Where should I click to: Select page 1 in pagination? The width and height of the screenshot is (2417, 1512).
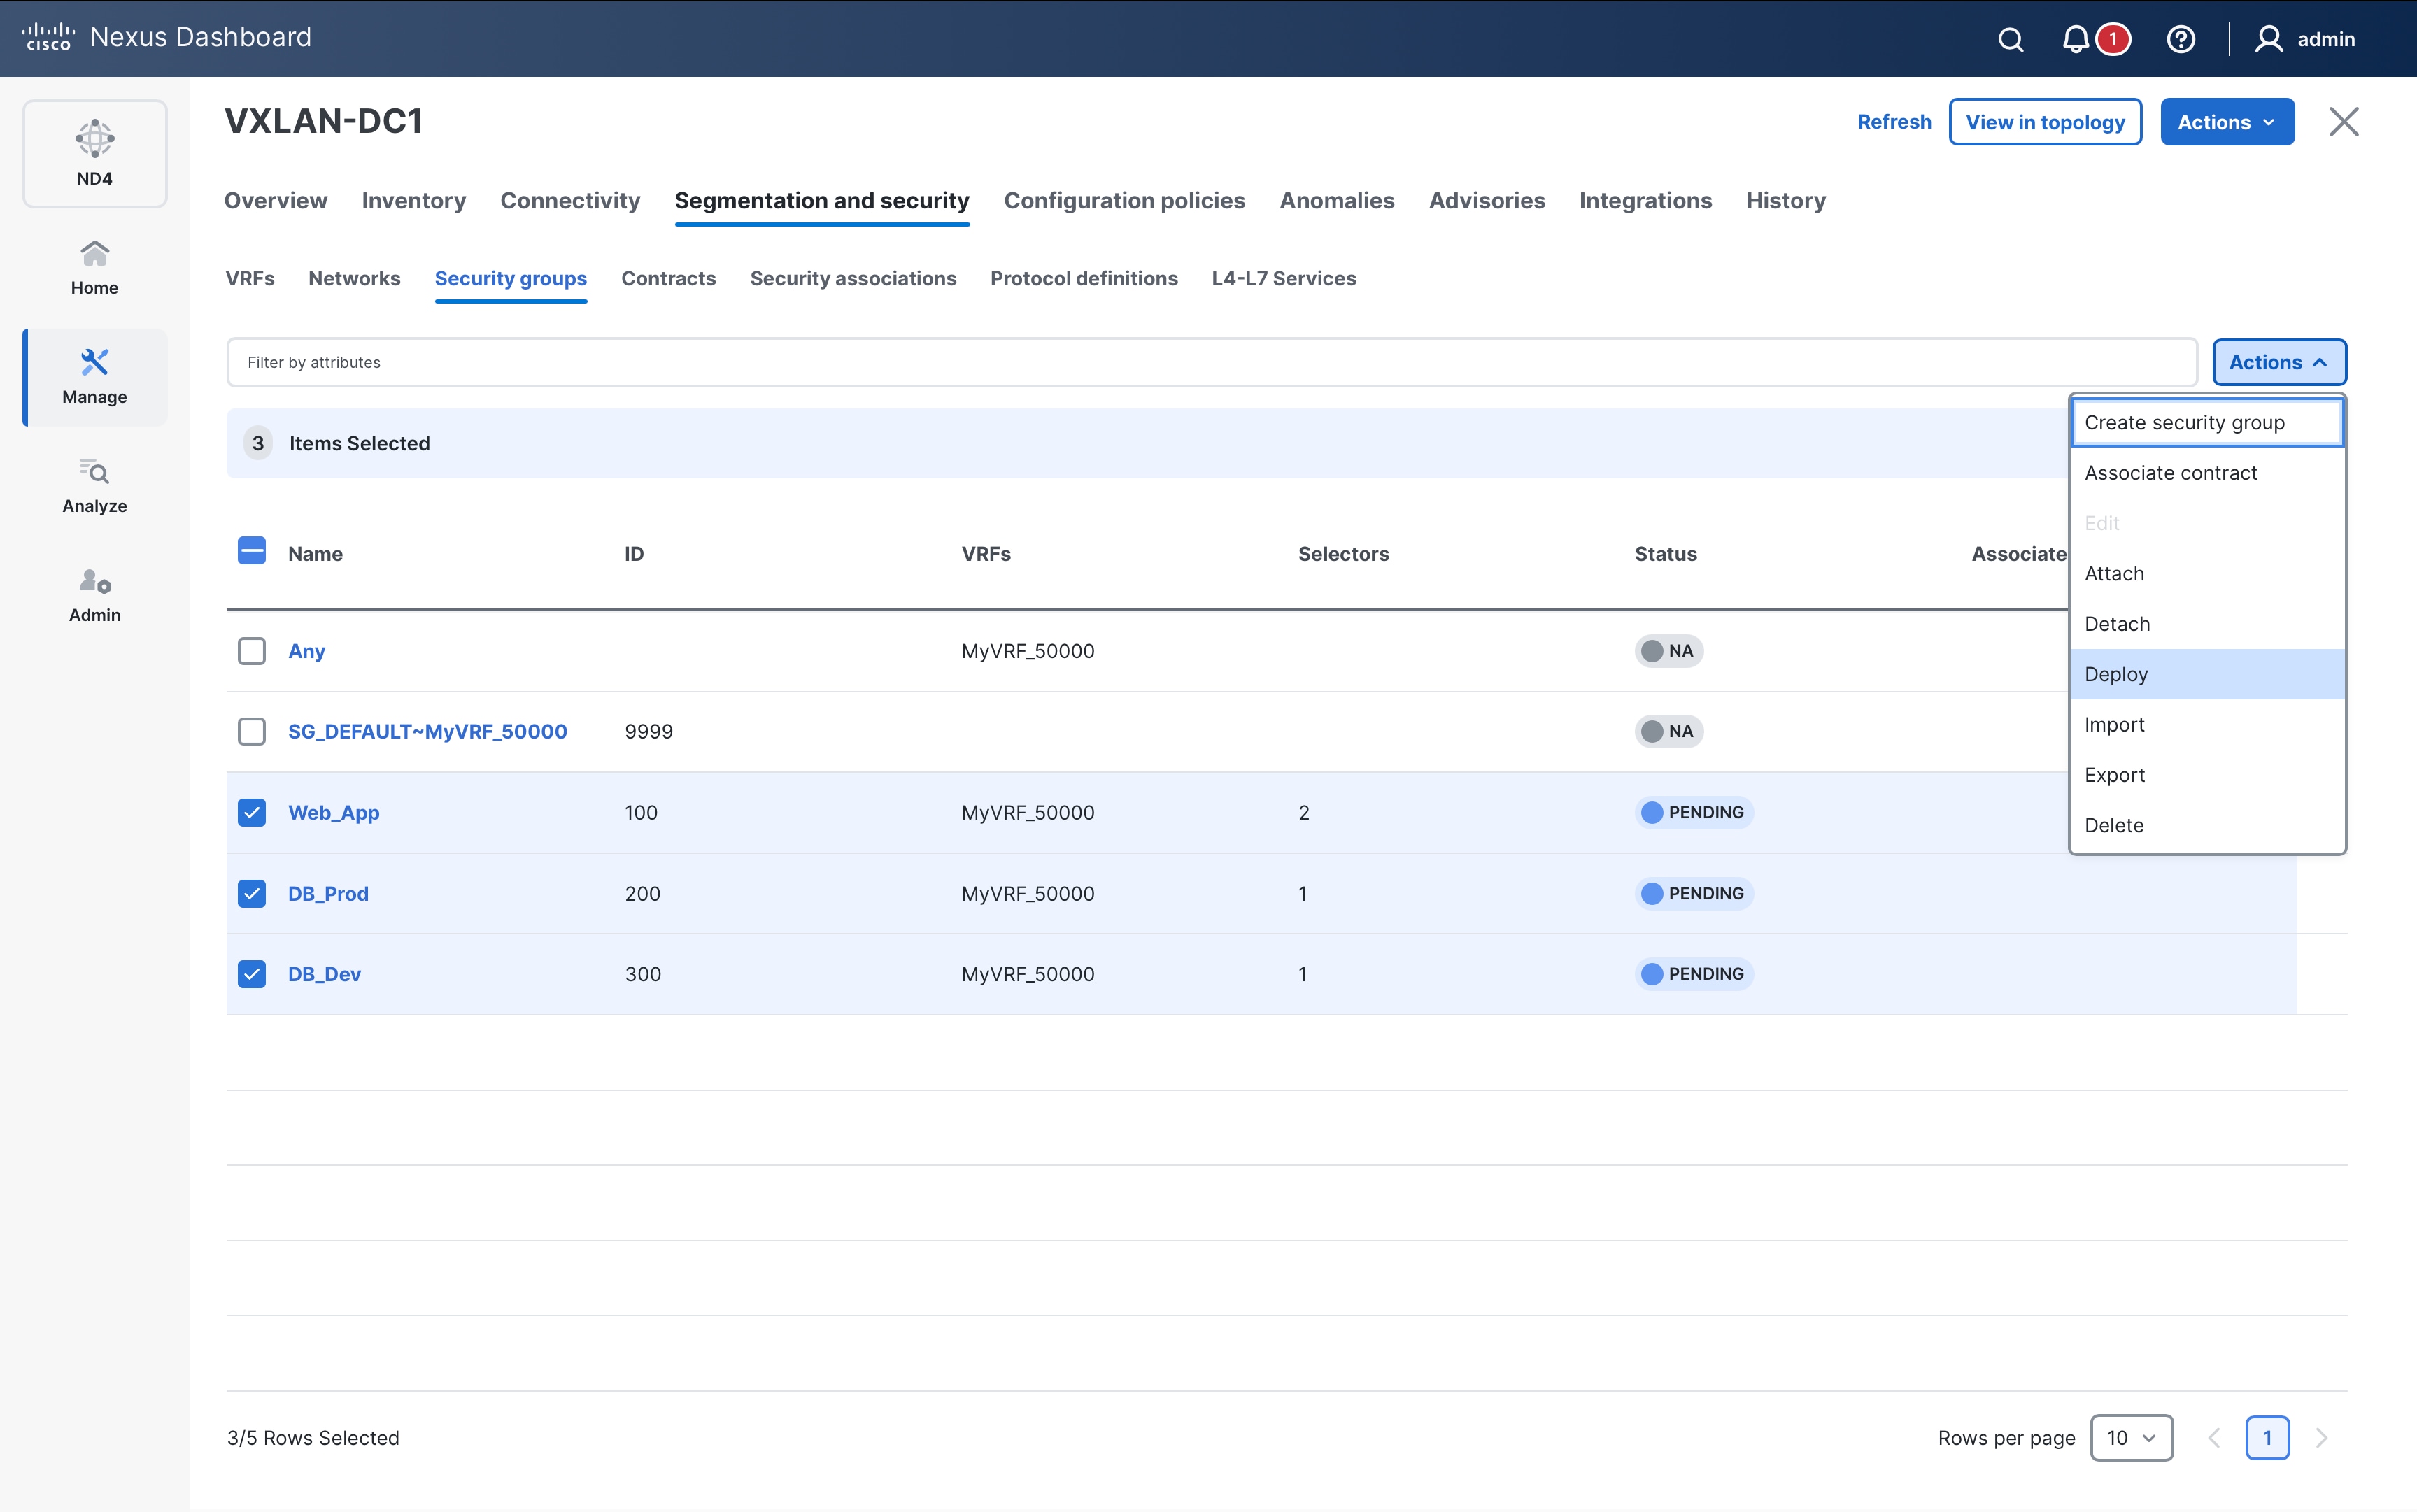pyautogui.click(x=2267, y=1438)
